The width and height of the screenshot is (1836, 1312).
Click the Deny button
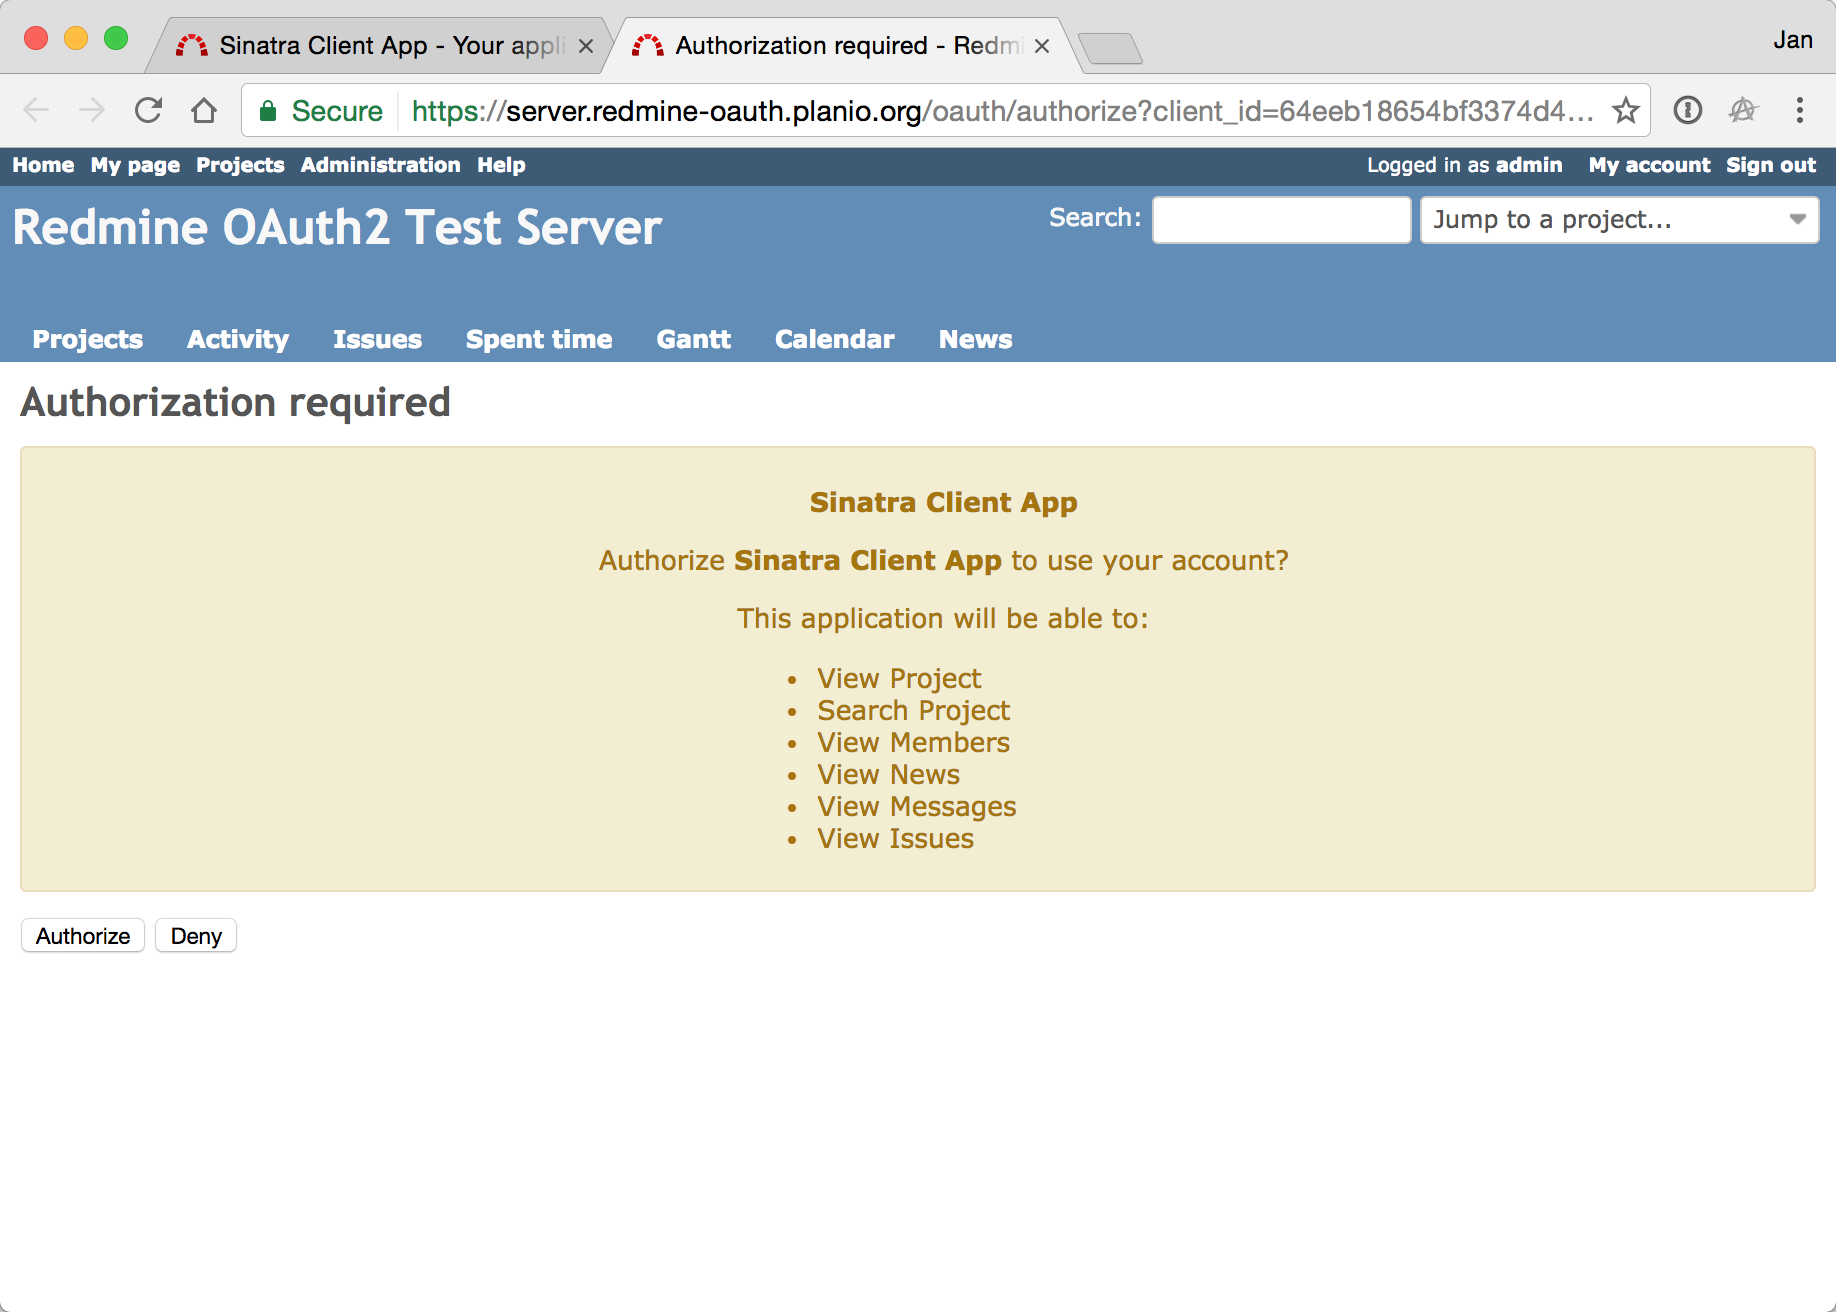[196, 936]
